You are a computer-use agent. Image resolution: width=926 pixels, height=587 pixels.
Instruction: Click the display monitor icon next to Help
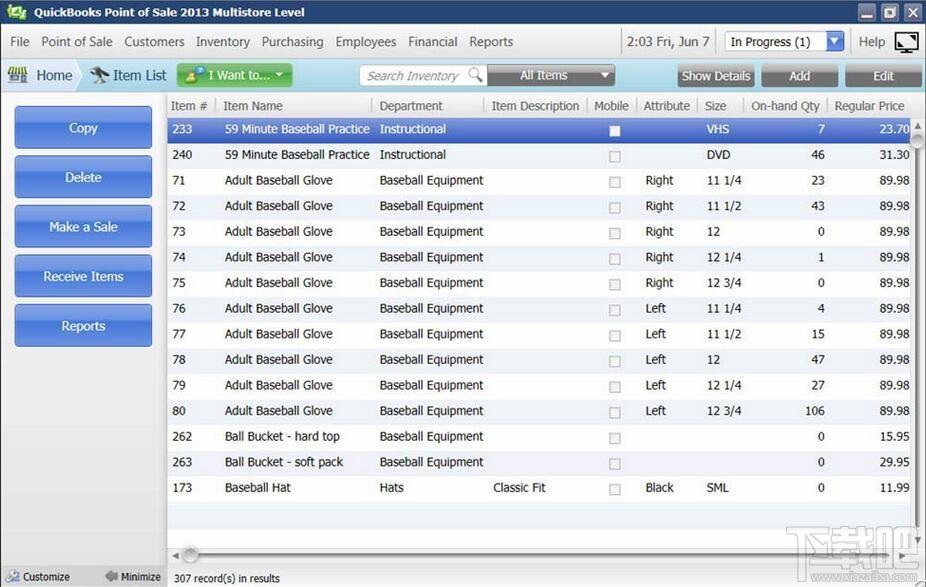point(906,42)
